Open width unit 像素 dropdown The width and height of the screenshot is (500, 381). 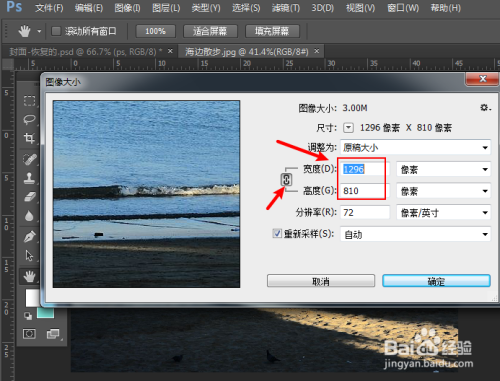tap(443, 169)
